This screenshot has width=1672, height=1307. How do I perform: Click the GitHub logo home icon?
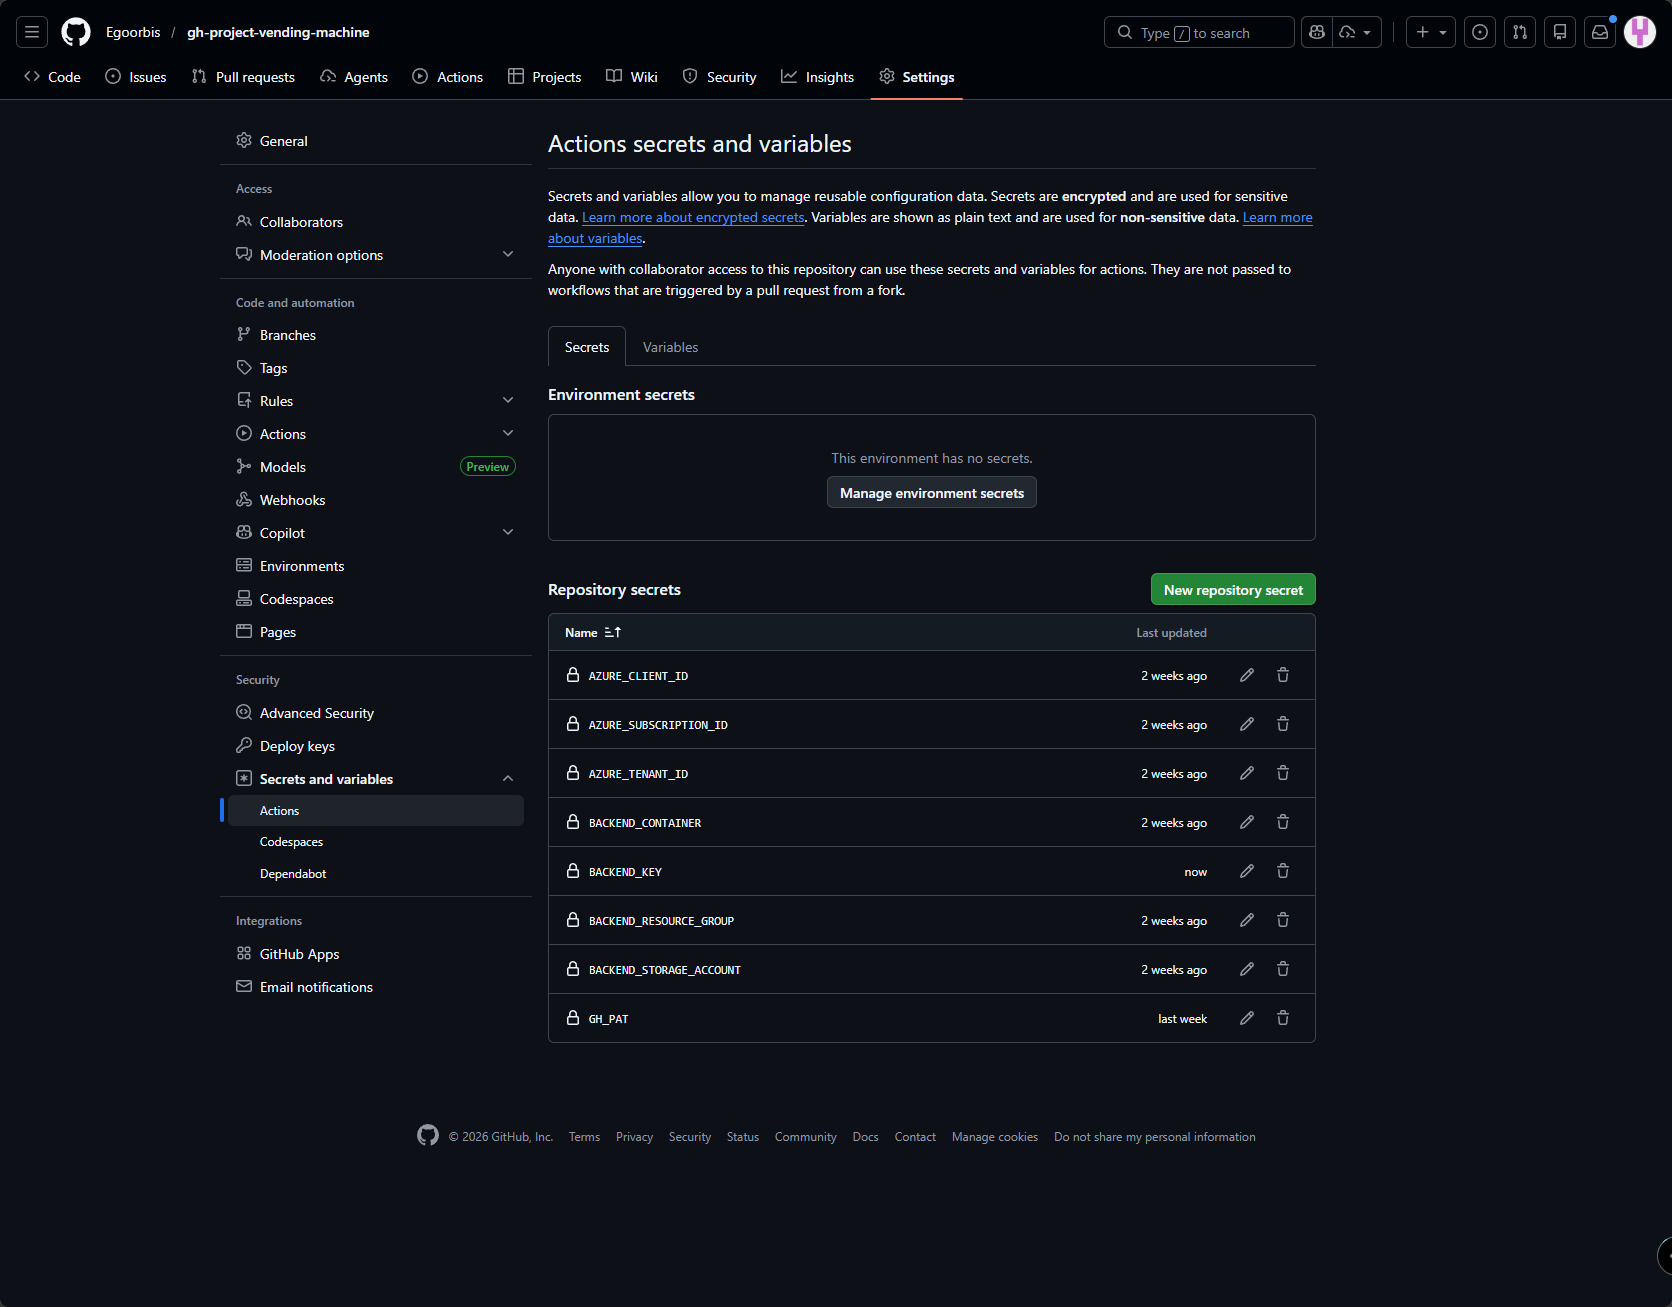tap(76, 32)
